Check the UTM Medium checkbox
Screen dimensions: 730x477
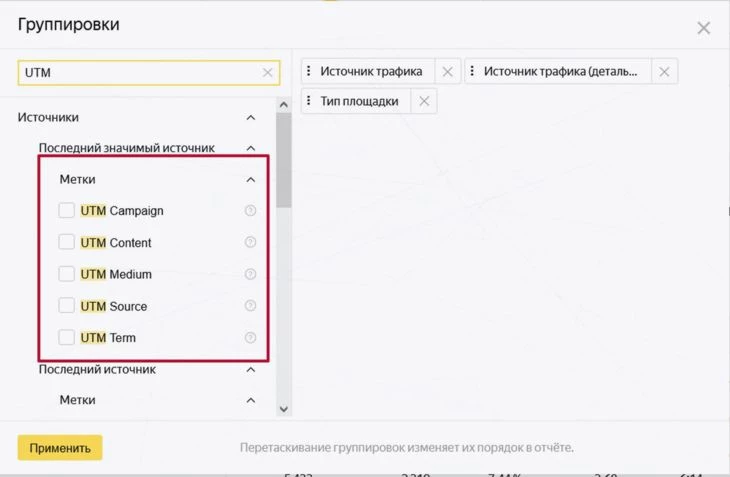coord(66,274)
